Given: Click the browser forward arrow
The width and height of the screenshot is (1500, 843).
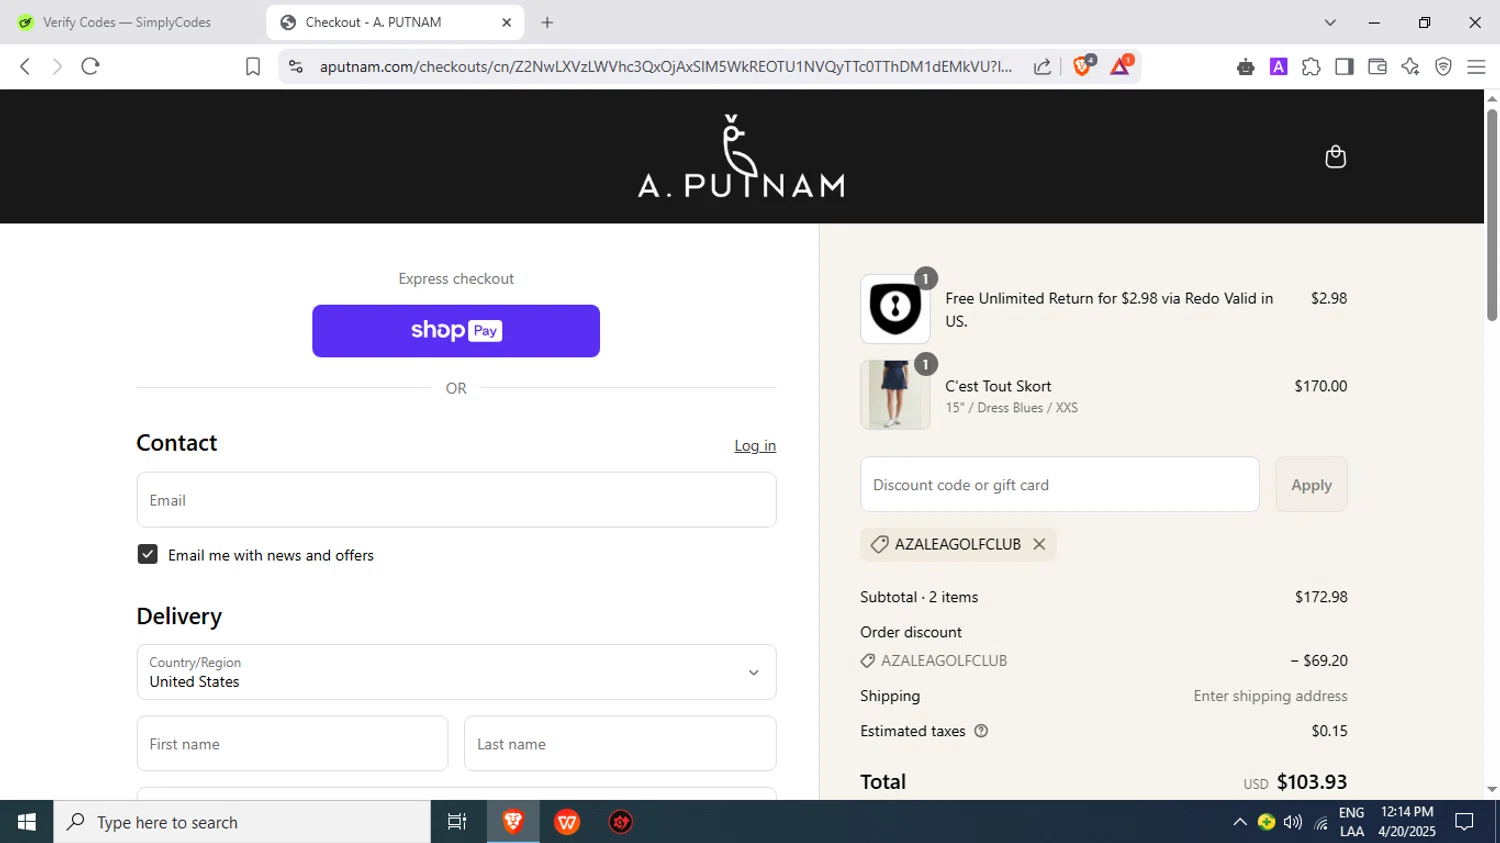Looking at the screenshot, I should pyautogui.click(x=57, y=66).
